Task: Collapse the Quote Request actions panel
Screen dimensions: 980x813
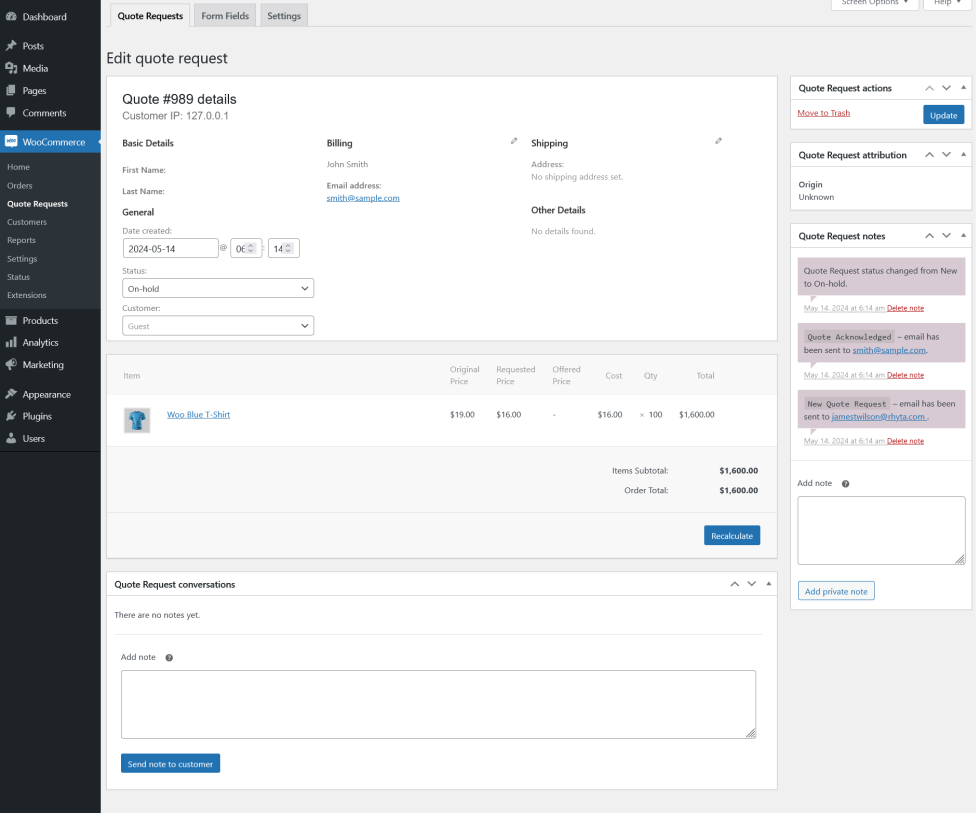Action: click(x=963, y=87)
